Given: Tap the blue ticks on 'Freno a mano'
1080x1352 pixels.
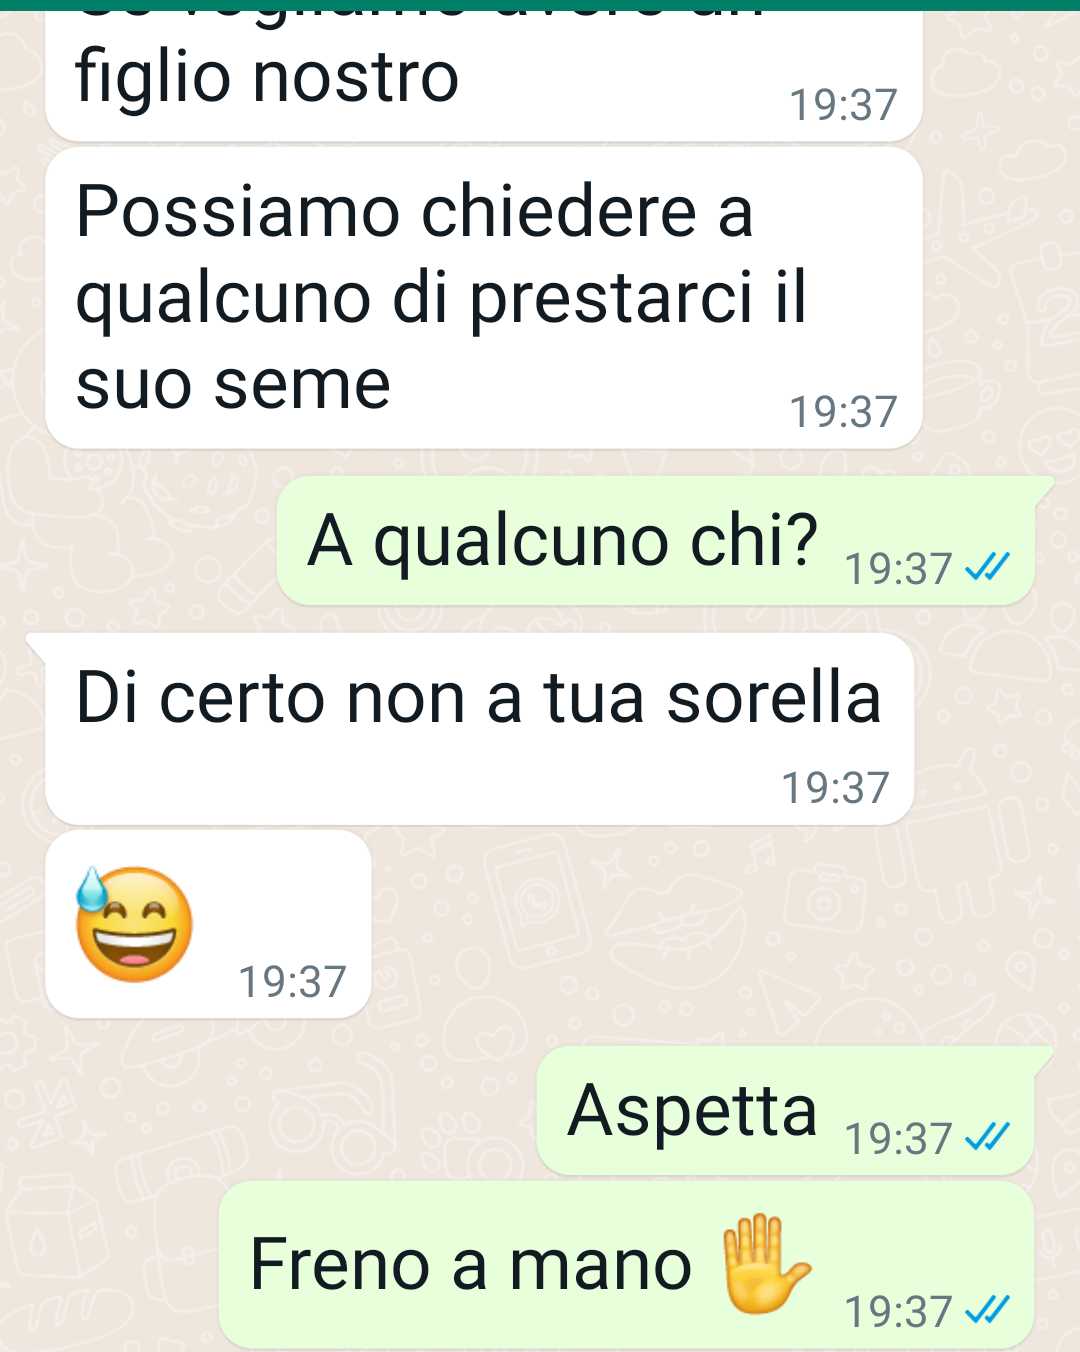Looking at the screenshot, I should [x=988, y=1309].
